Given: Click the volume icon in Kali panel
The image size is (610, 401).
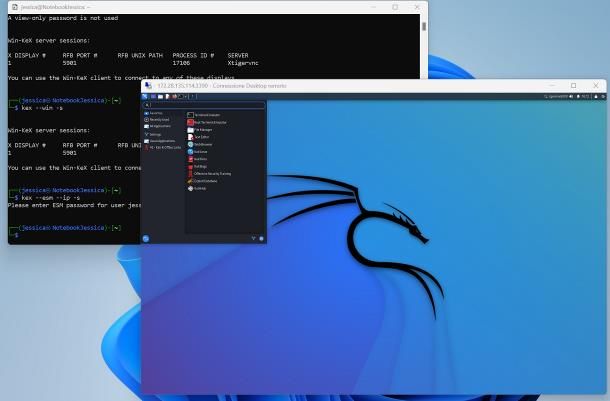Looking at the screenshot, I should (571, 96).
